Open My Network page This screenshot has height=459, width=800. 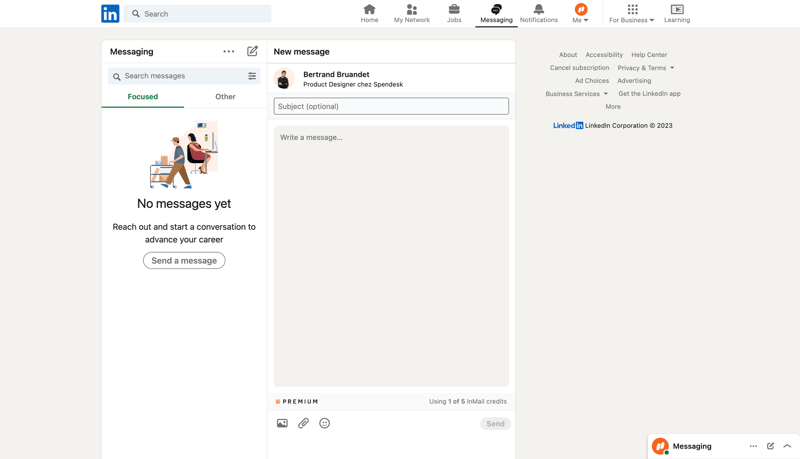[412, 14]
